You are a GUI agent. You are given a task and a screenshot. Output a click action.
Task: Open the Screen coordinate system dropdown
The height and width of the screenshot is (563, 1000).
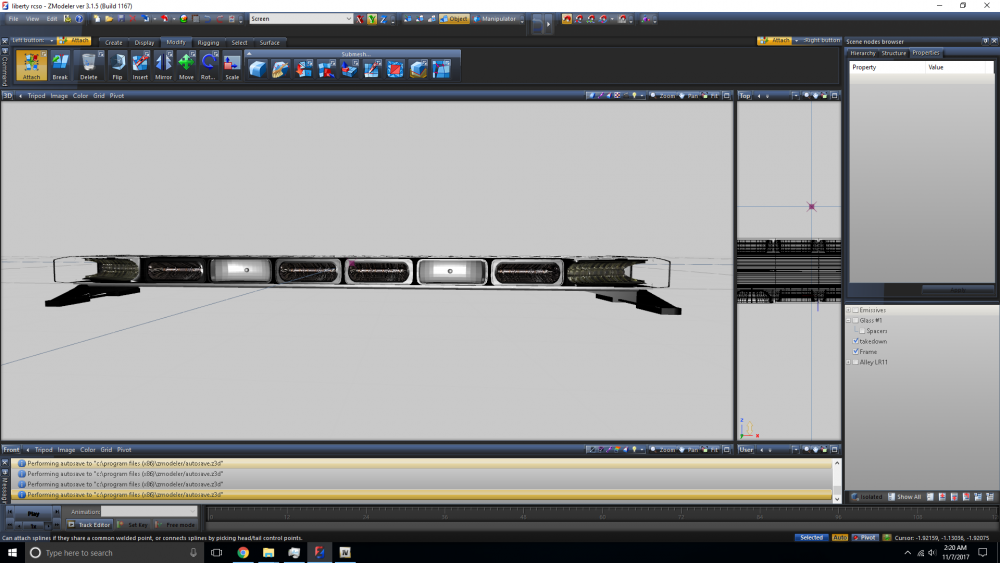[x=347, y=19]
